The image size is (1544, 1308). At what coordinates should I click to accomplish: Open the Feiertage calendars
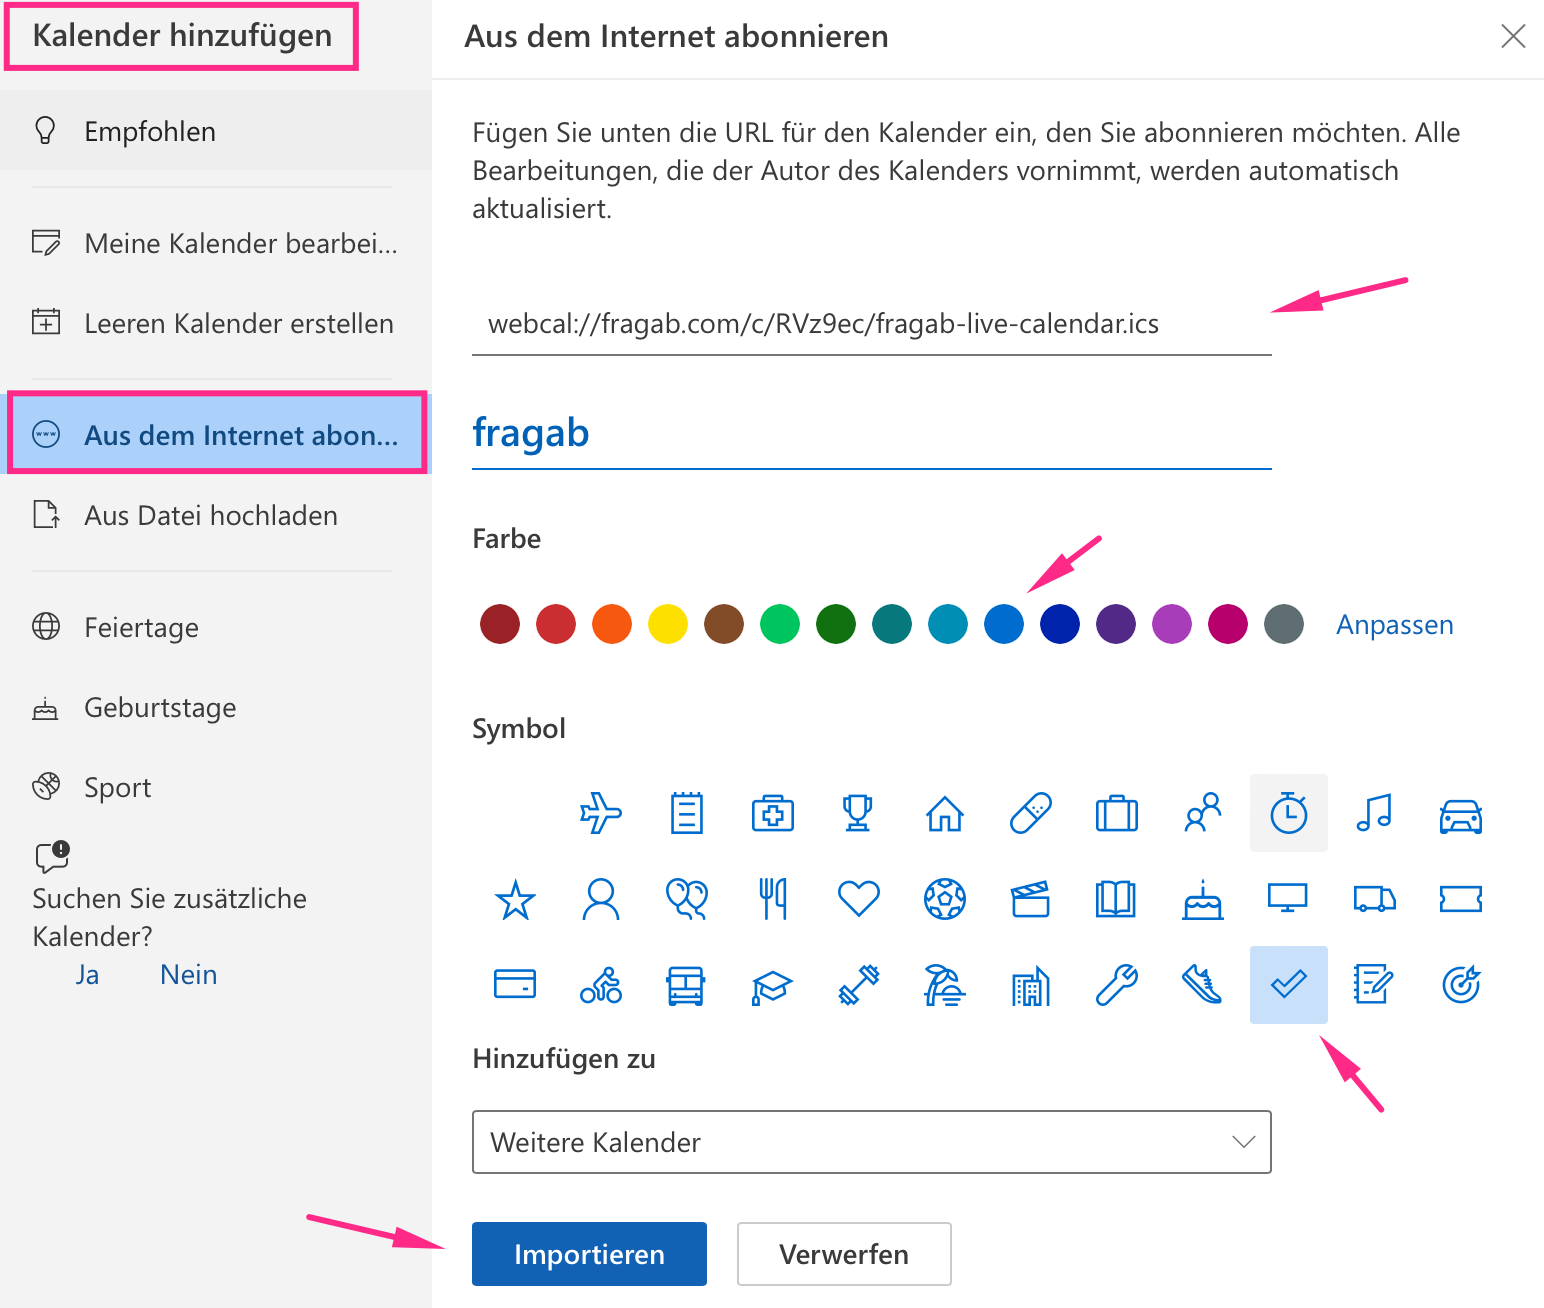pyautogui.click(x=216, y=627)
